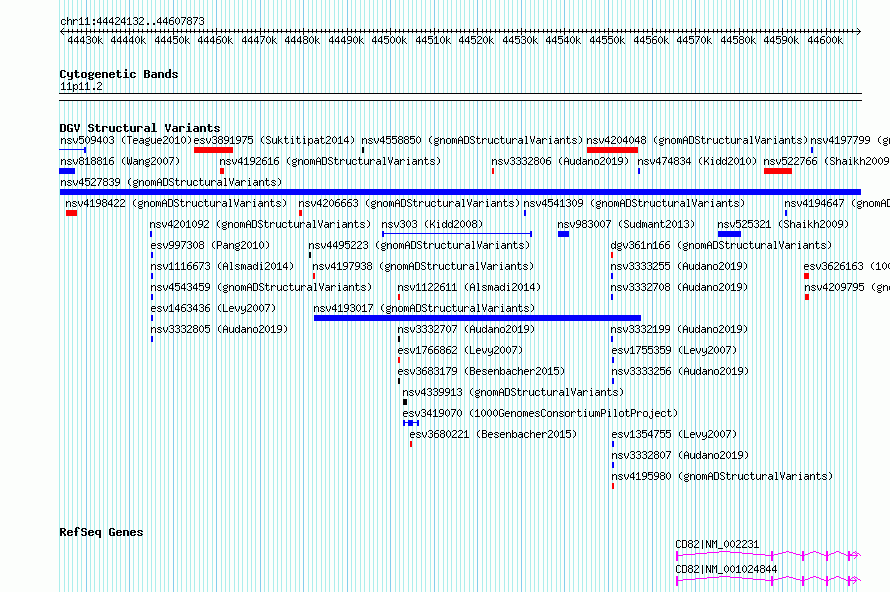Open variant dgv361n166 label

[x=721, y=245]
